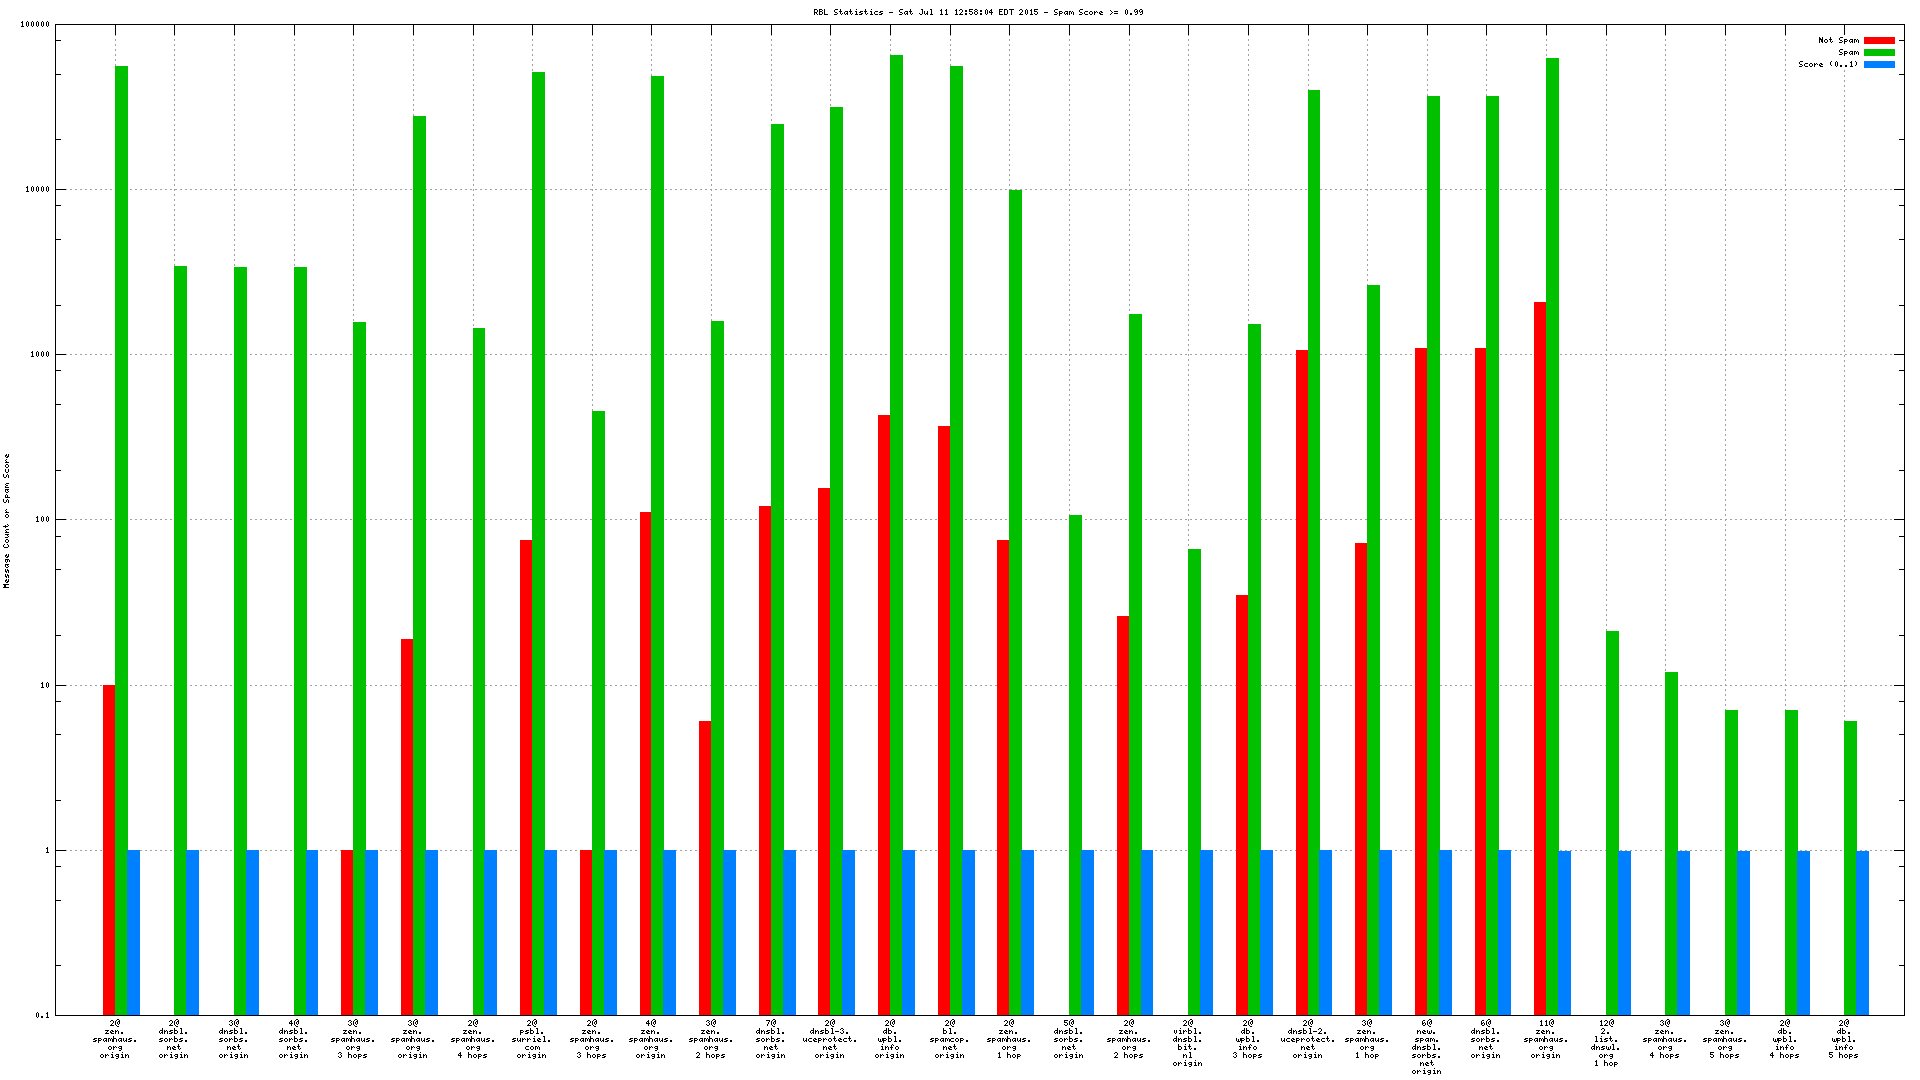
Task: Click the Not Spam legend text
Action: [1838, 41]
